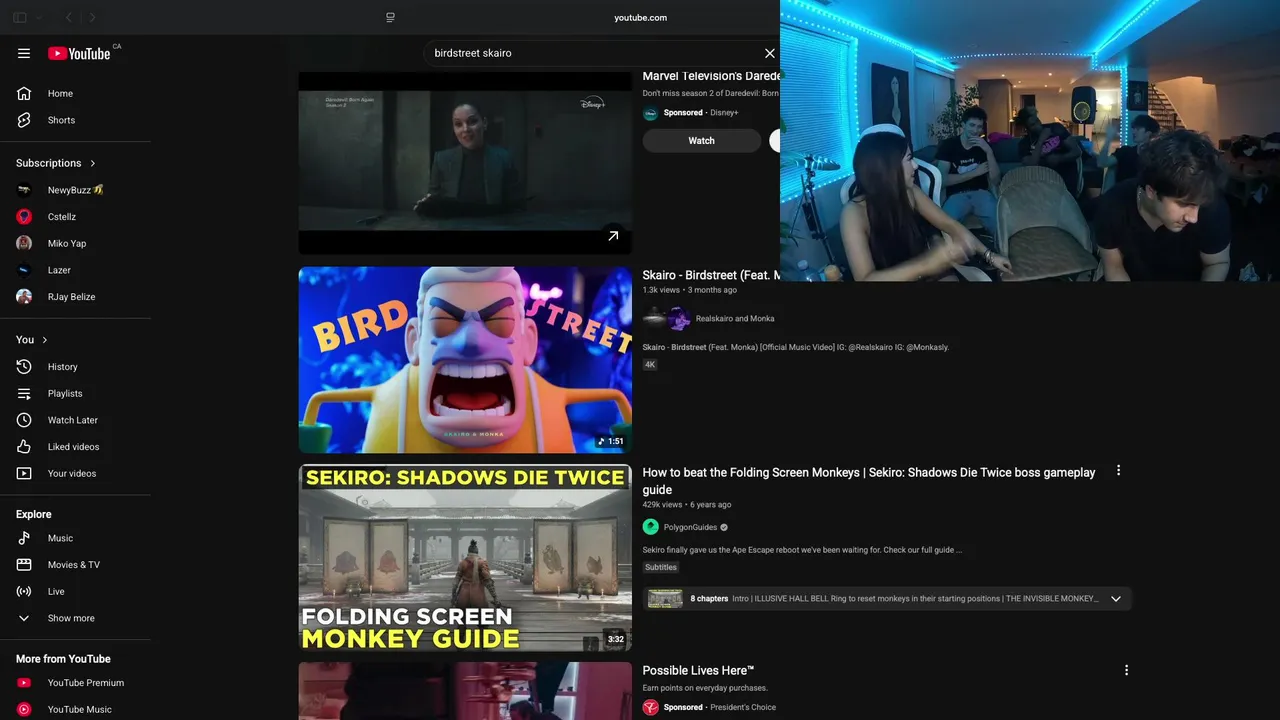The height and width of the screenshot is (720, 1280).
Task: Click the 8 chapters preview thumbnail
Action: (665, 599)
